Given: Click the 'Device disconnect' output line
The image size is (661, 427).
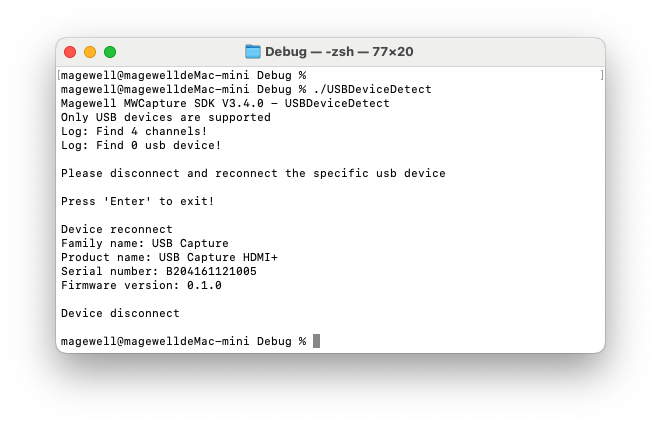Looking at the screenshot, I should tap(120, 313).
